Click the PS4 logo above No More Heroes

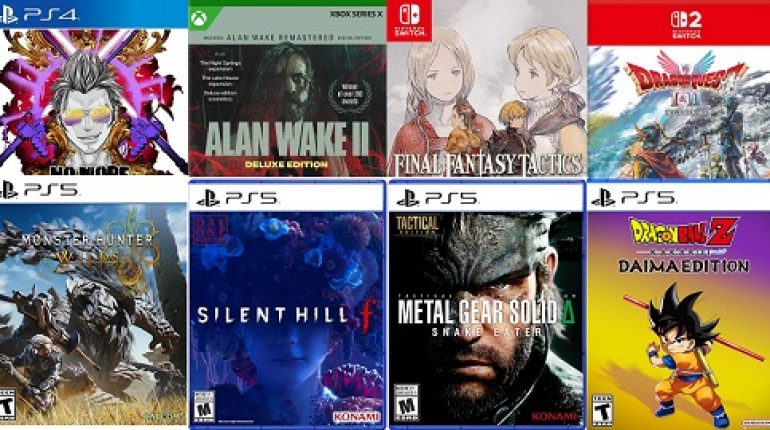tap(38, 15)
